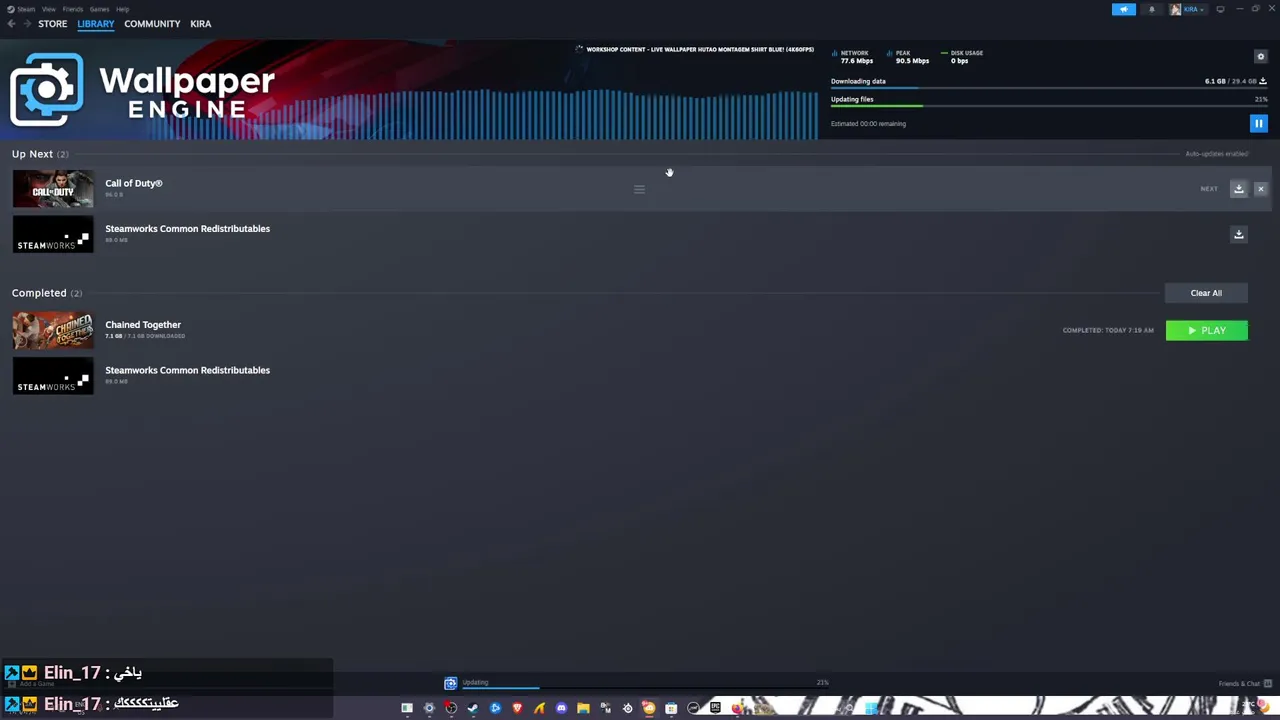Click the Wallpaper Engine logo banner

(143, 90)
